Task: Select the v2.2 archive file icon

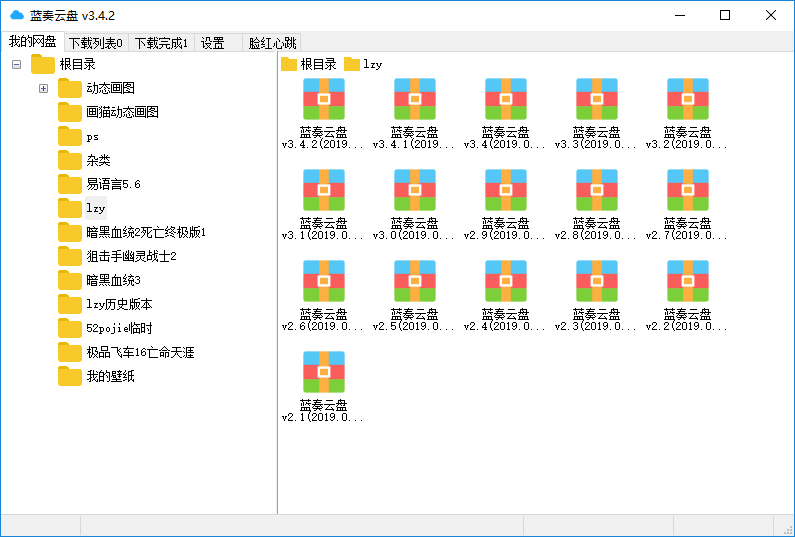Action: (x=687, y=281)
